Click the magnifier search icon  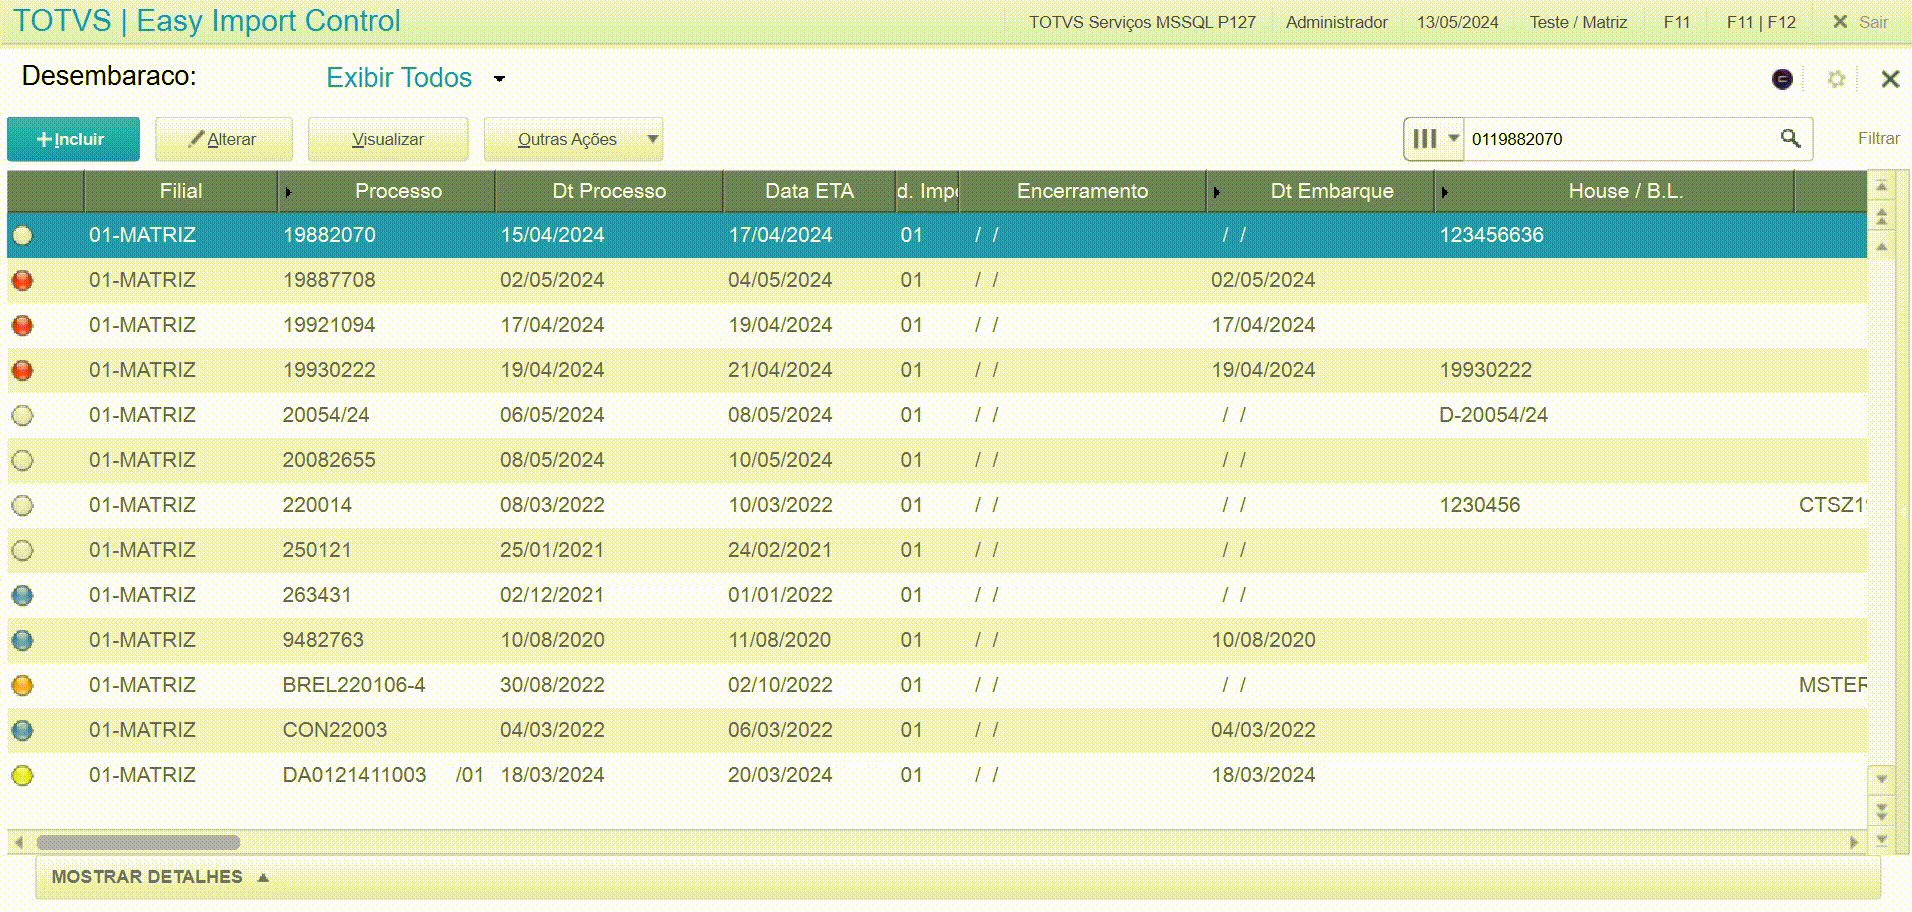pyautogui.click(x=1791, y=139)
